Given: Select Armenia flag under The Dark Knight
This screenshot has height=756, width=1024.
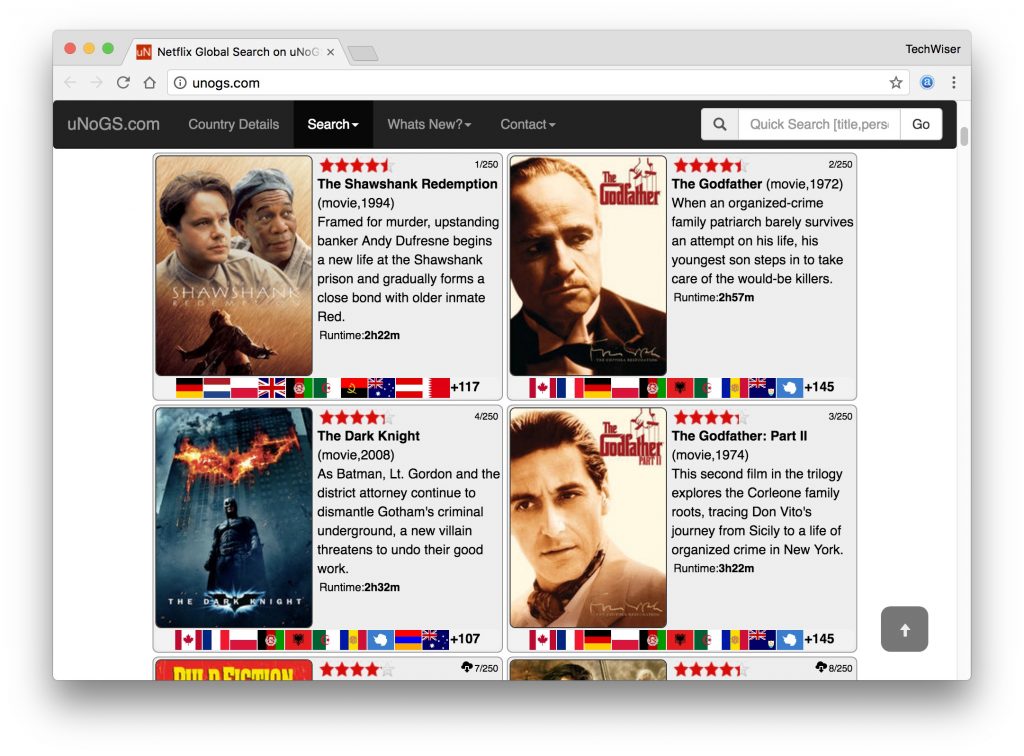Looking at the screenshot, I should [408, 640].
